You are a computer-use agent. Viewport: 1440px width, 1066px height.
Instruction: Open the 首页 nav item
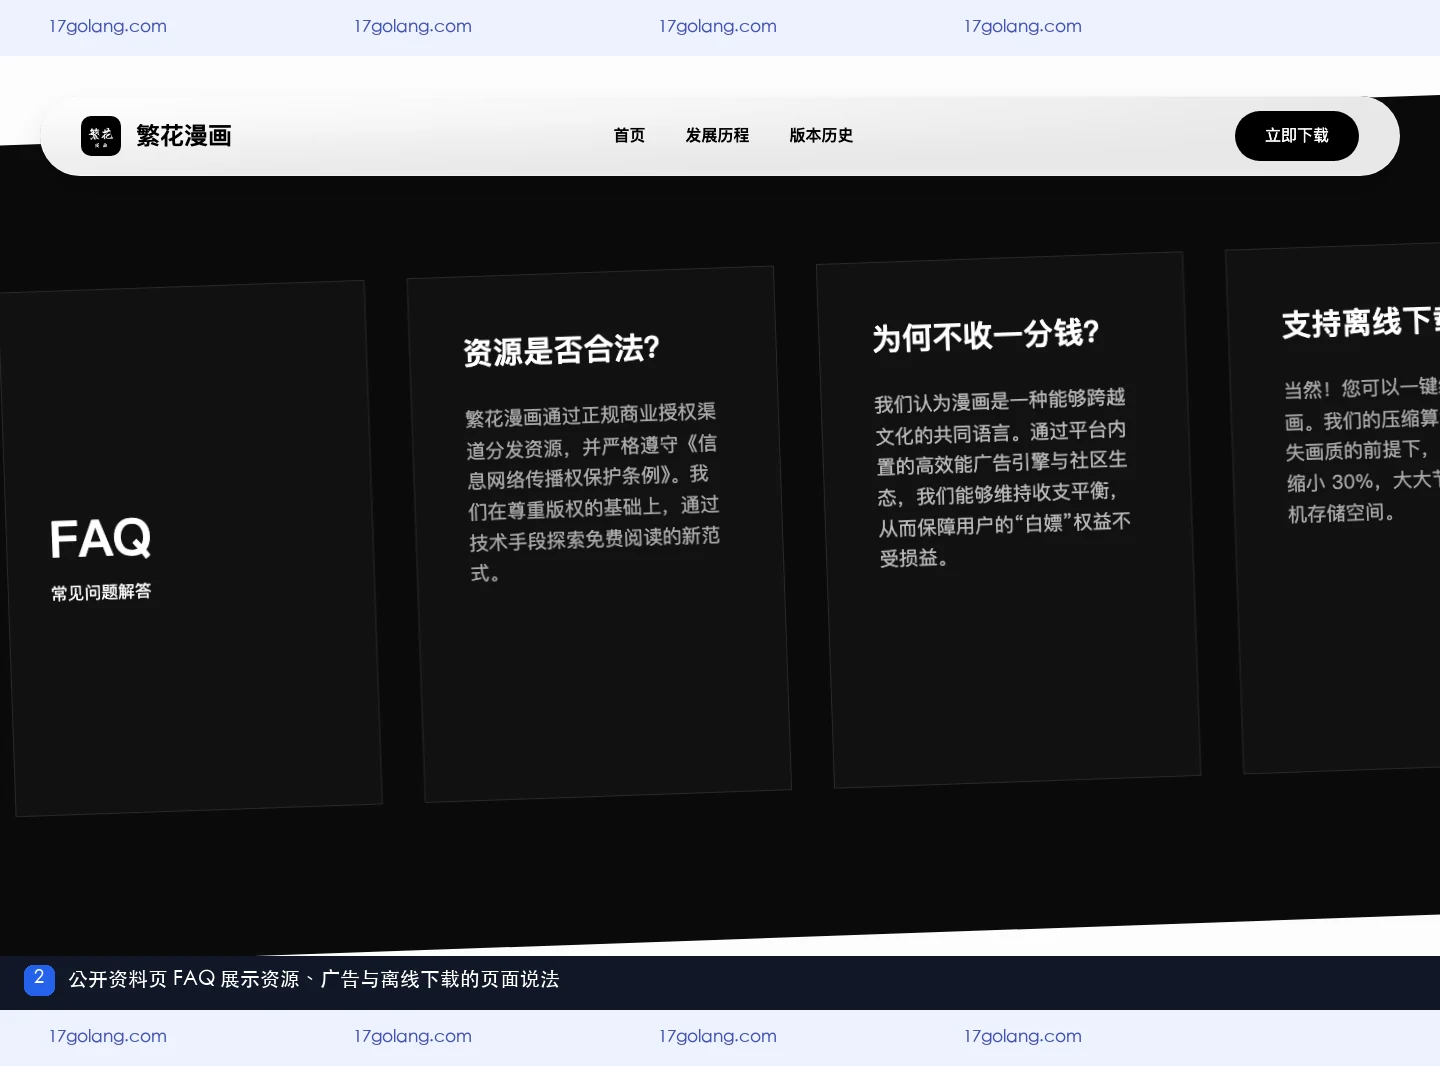tap(629, 136)
